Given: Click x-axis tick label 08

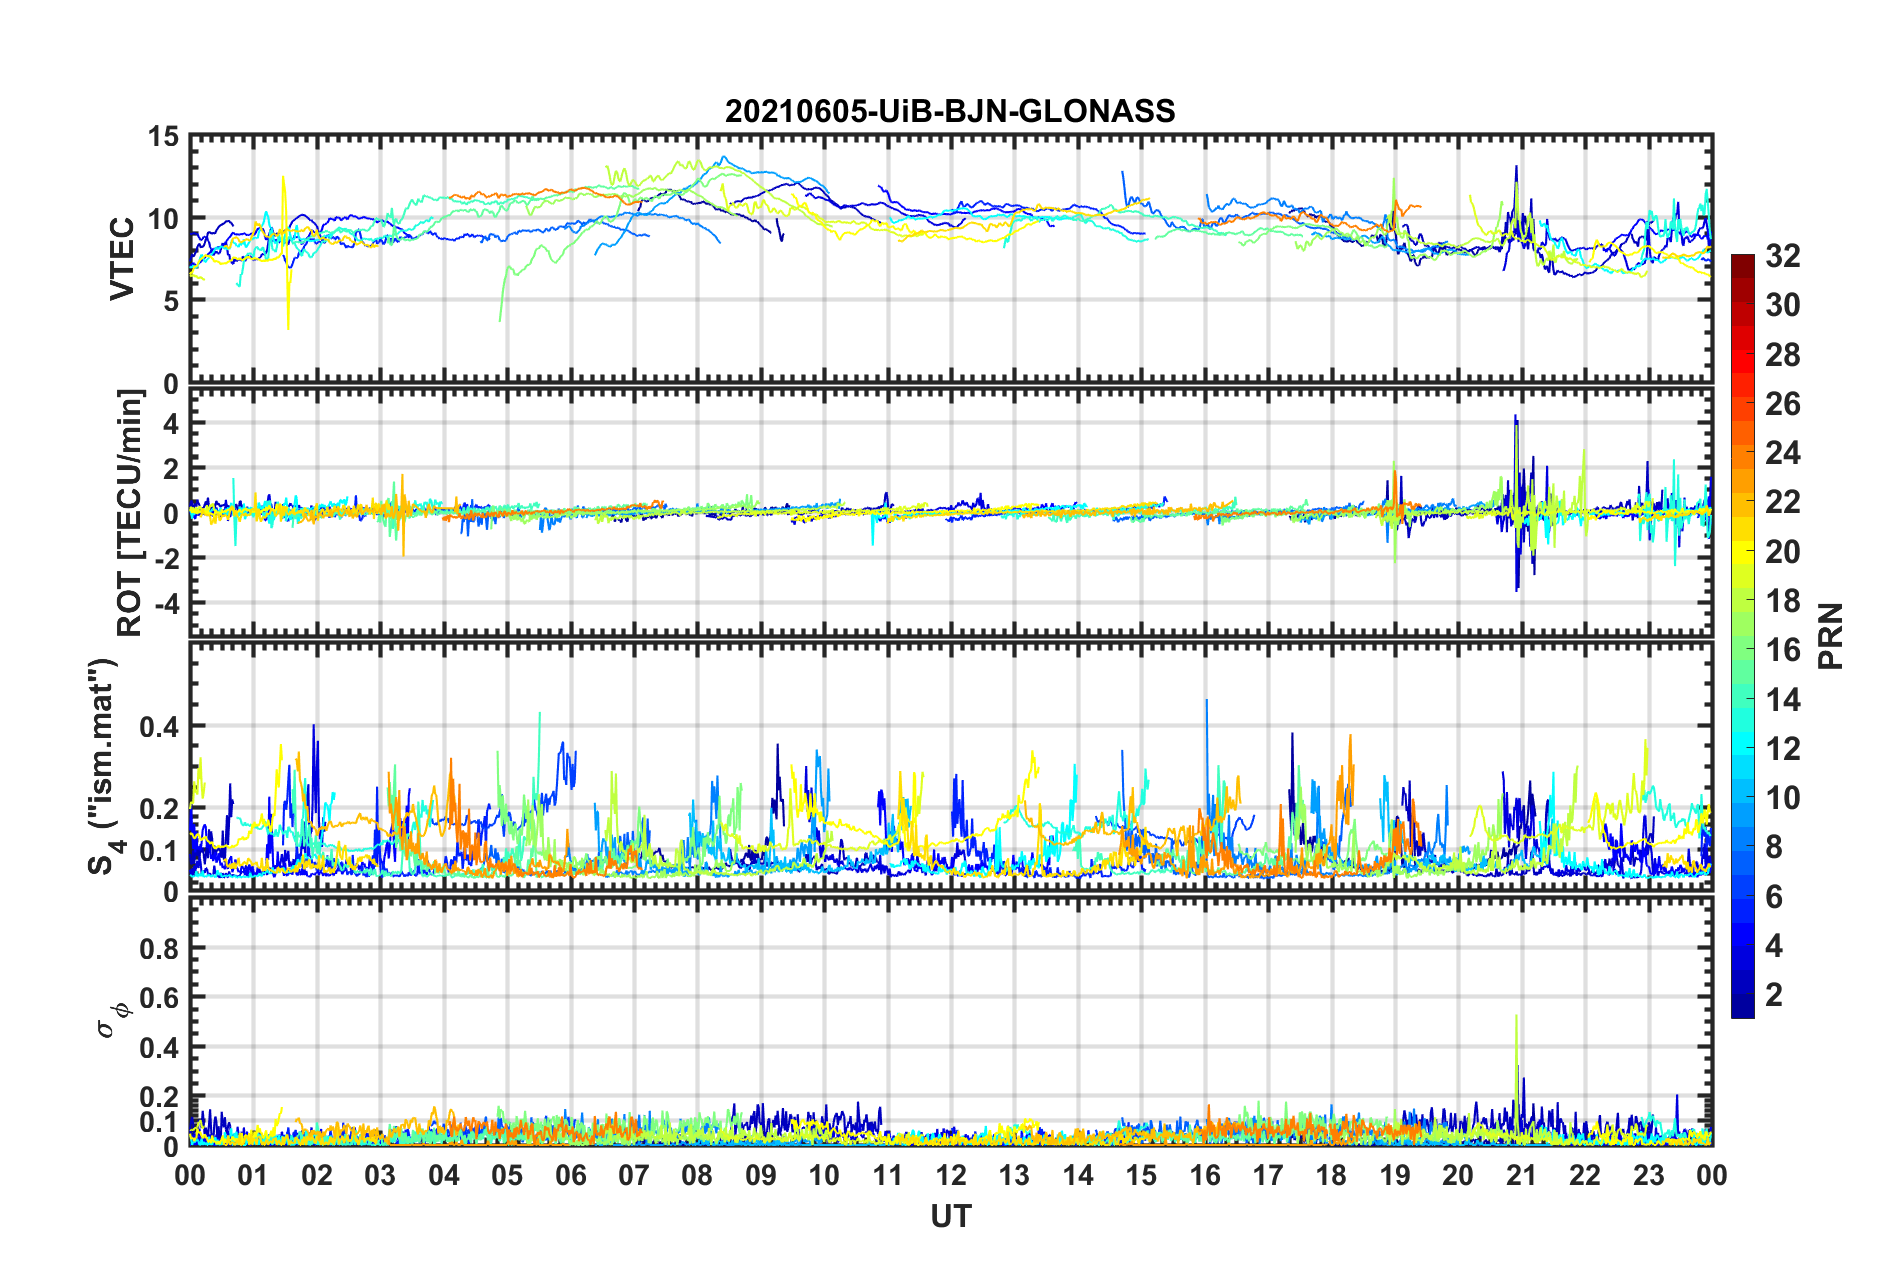Looking at the screenshot, I should [x=697, y=1175].
